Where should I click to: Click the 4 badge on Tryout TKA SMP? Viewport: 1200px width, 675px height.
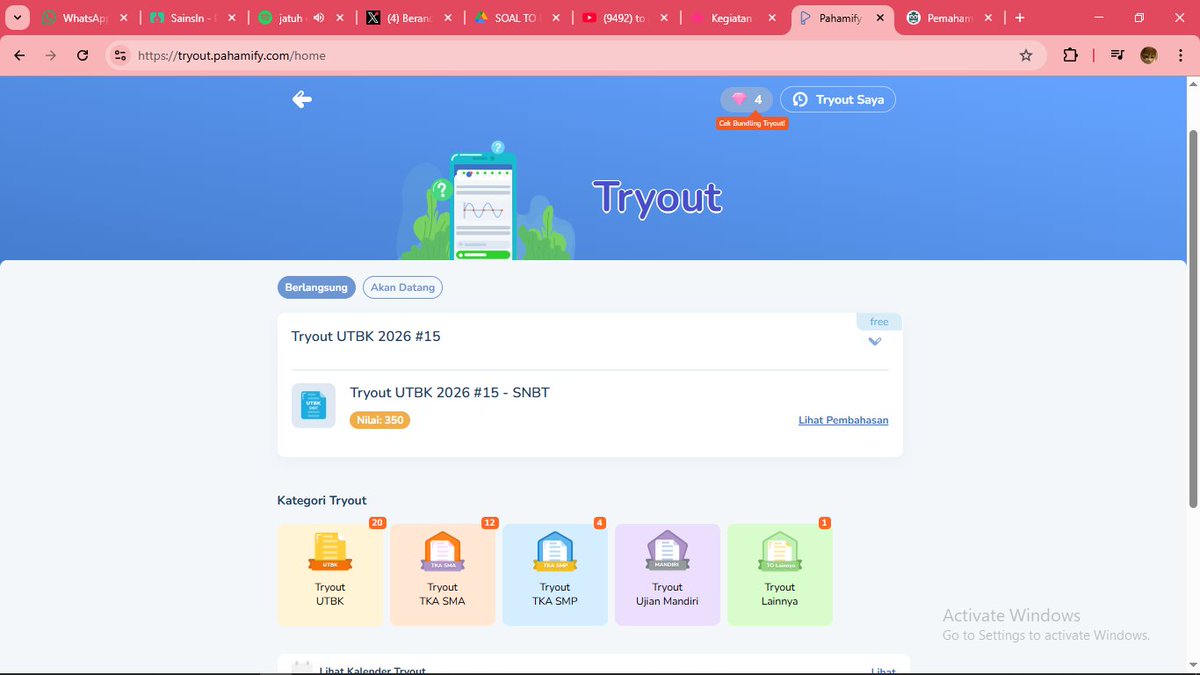click(600, 523)
